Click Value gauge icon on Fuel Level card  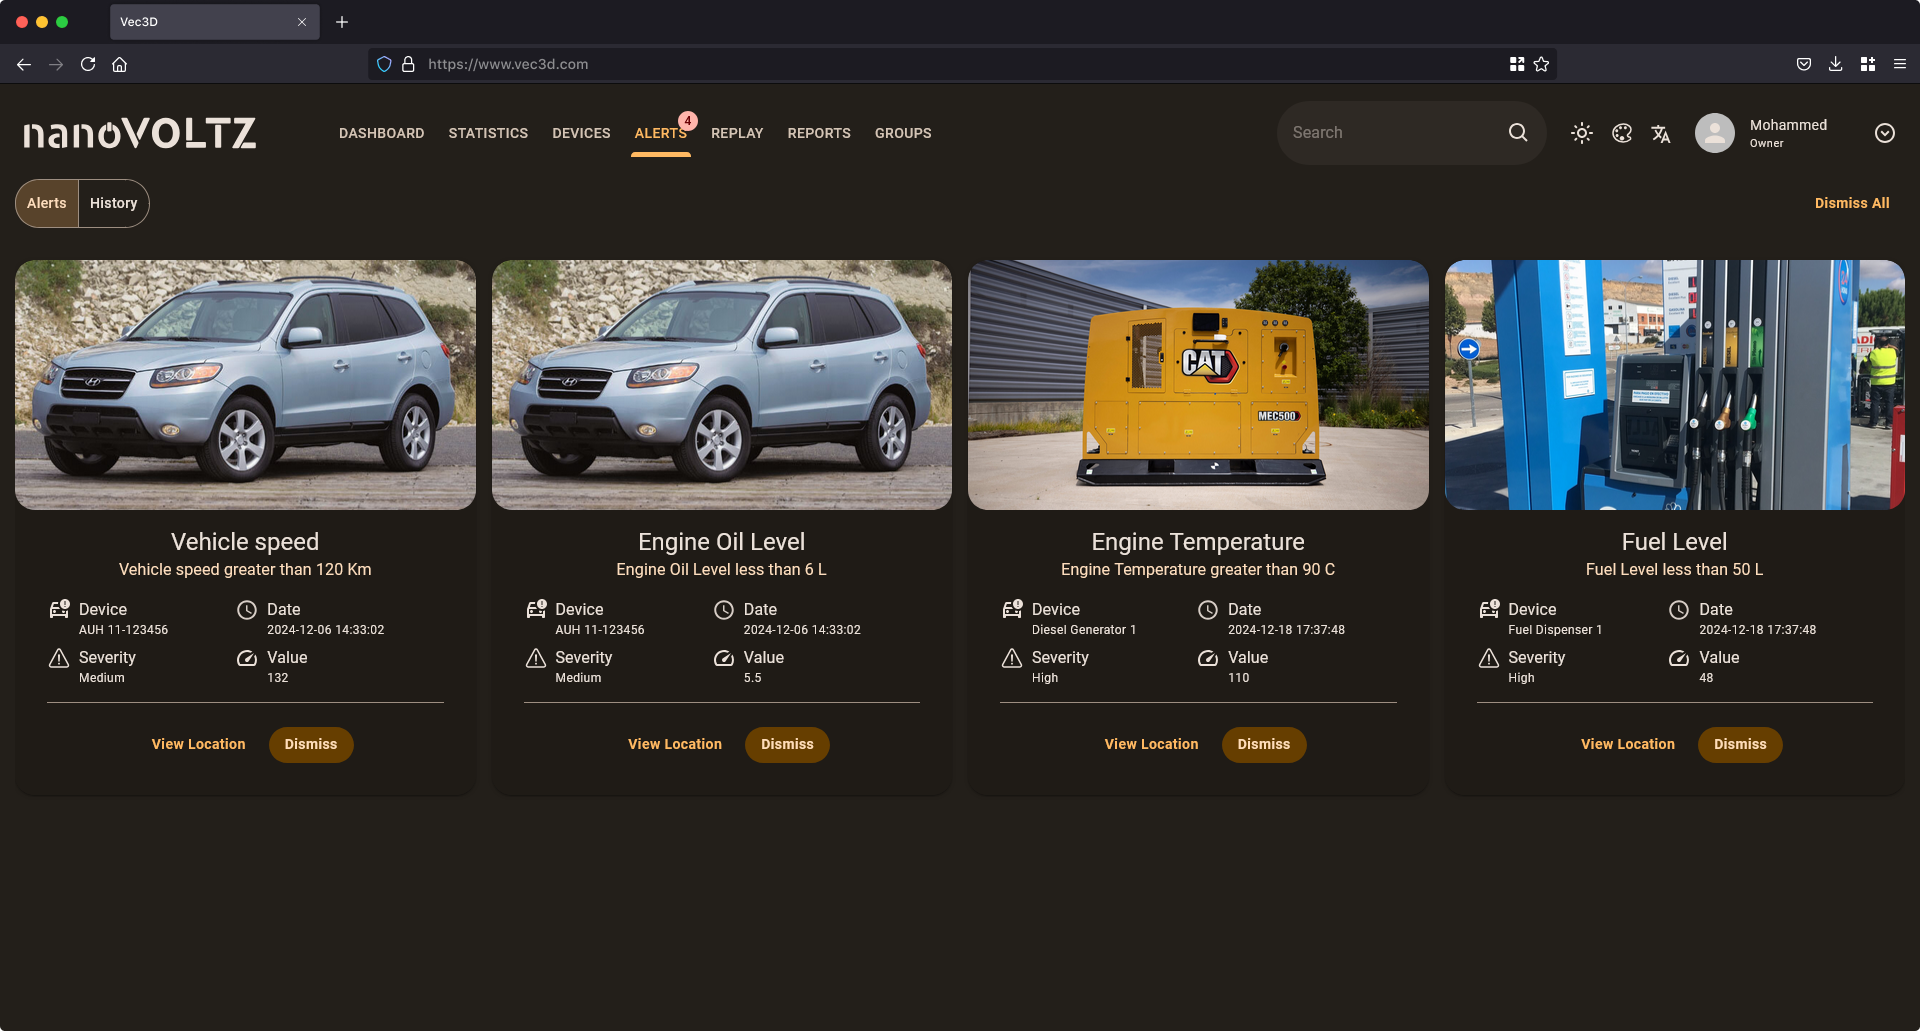pos(1679,657)
